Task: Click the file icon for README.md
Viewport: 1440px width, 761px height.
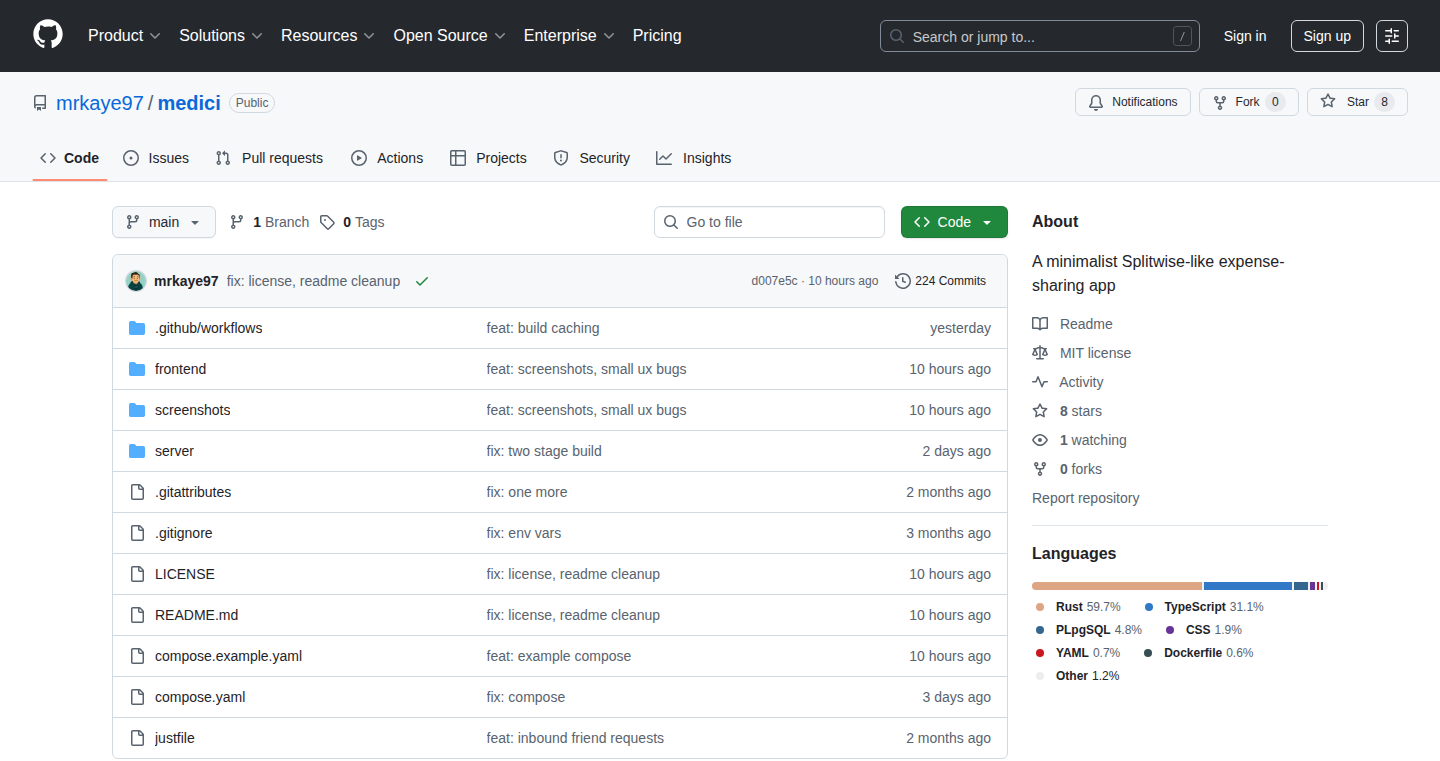Action: [137, 615]
